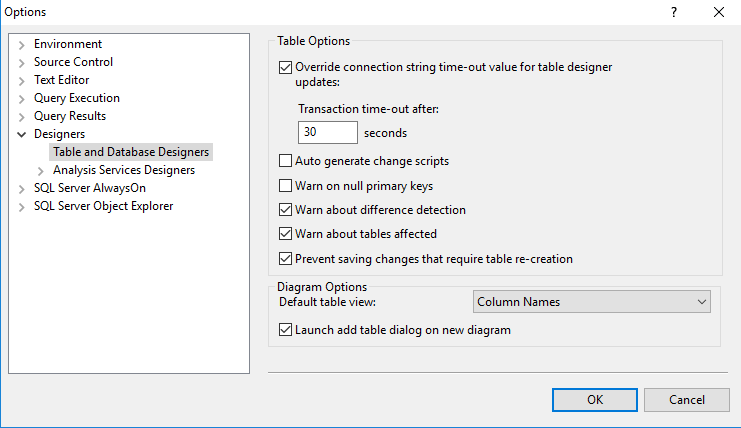Select SQL Server Object Explorer item
The height and width of the screenshot is (428, 741).
tap(103, 206)
